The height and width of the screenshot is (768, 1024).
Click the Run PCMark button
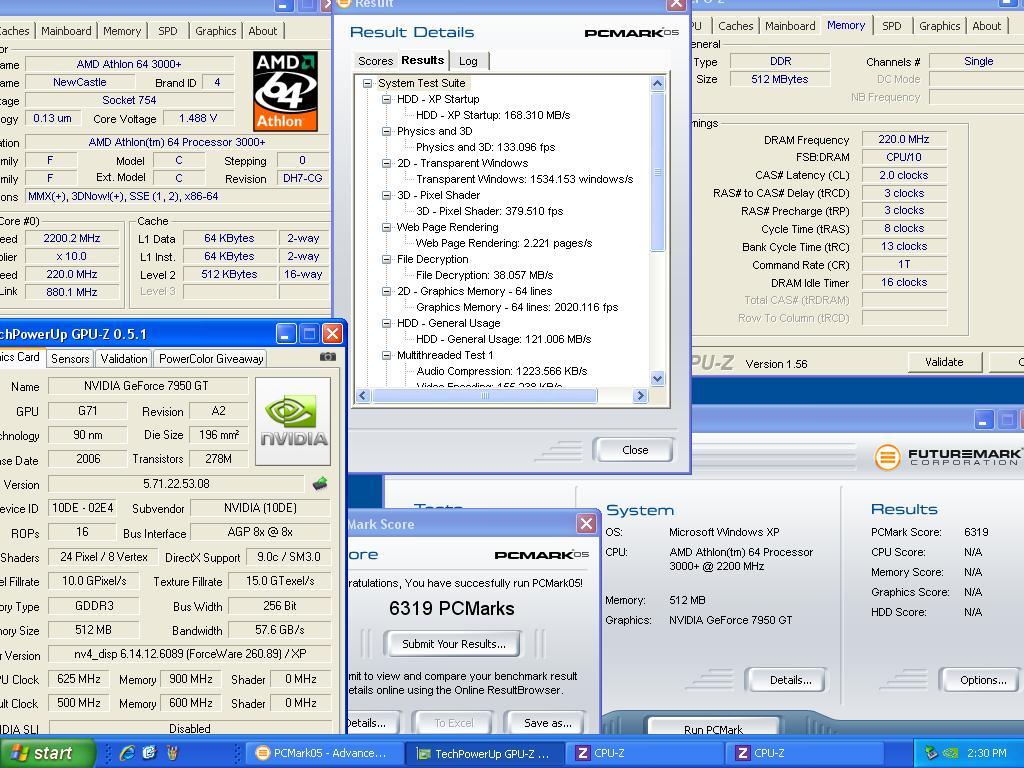713,728
